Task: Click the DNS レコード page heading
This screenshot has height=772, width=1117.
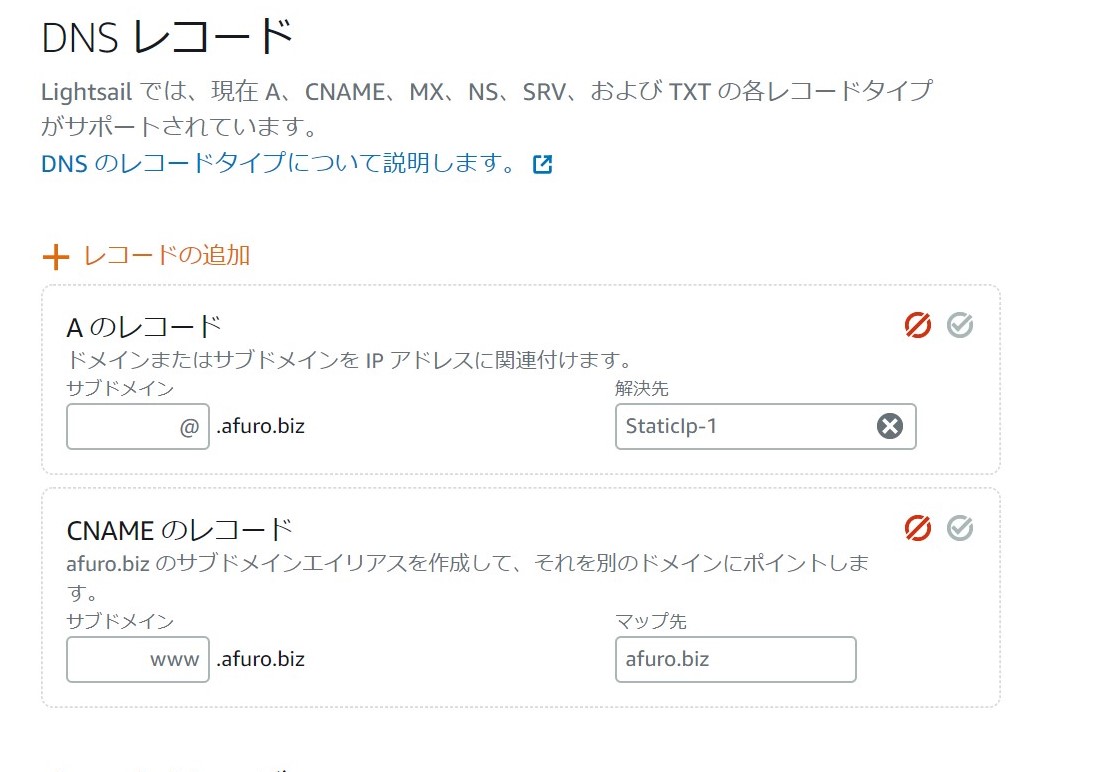Action: pyautogui.click(x=167, y=38)
